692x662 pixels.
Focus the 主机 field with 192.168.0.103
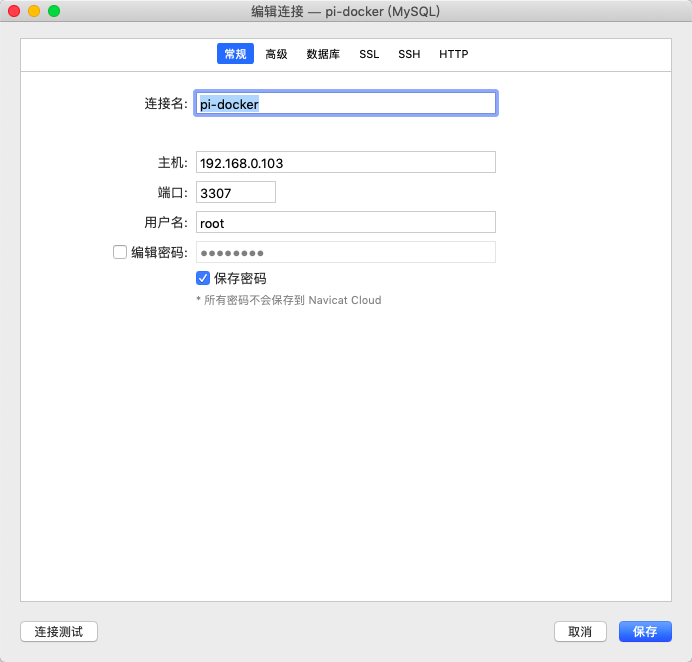[x=345, y=162]
